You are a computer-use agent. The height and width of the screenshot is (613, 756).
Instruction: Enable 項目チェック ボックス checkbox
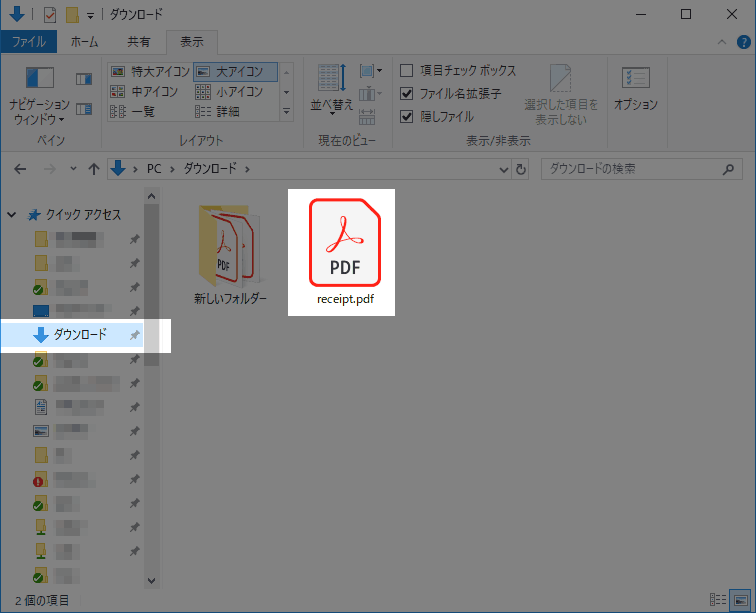pos(406,71)
